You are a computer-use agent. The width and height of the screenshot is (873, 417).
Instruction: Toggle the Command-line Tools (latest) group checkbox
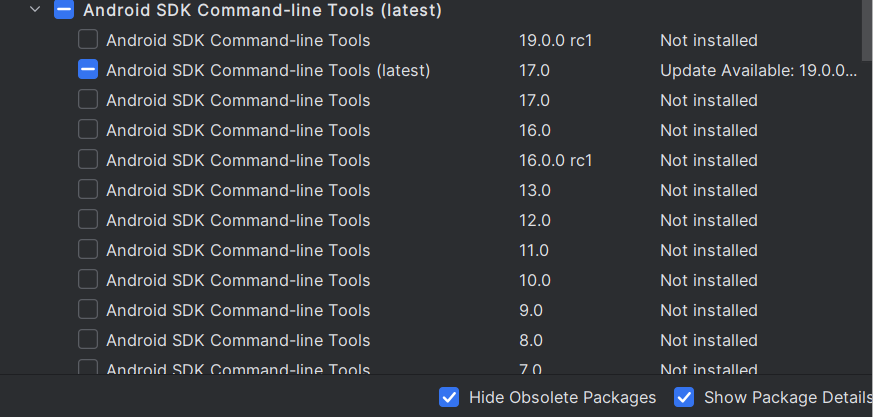click(64, 10)
